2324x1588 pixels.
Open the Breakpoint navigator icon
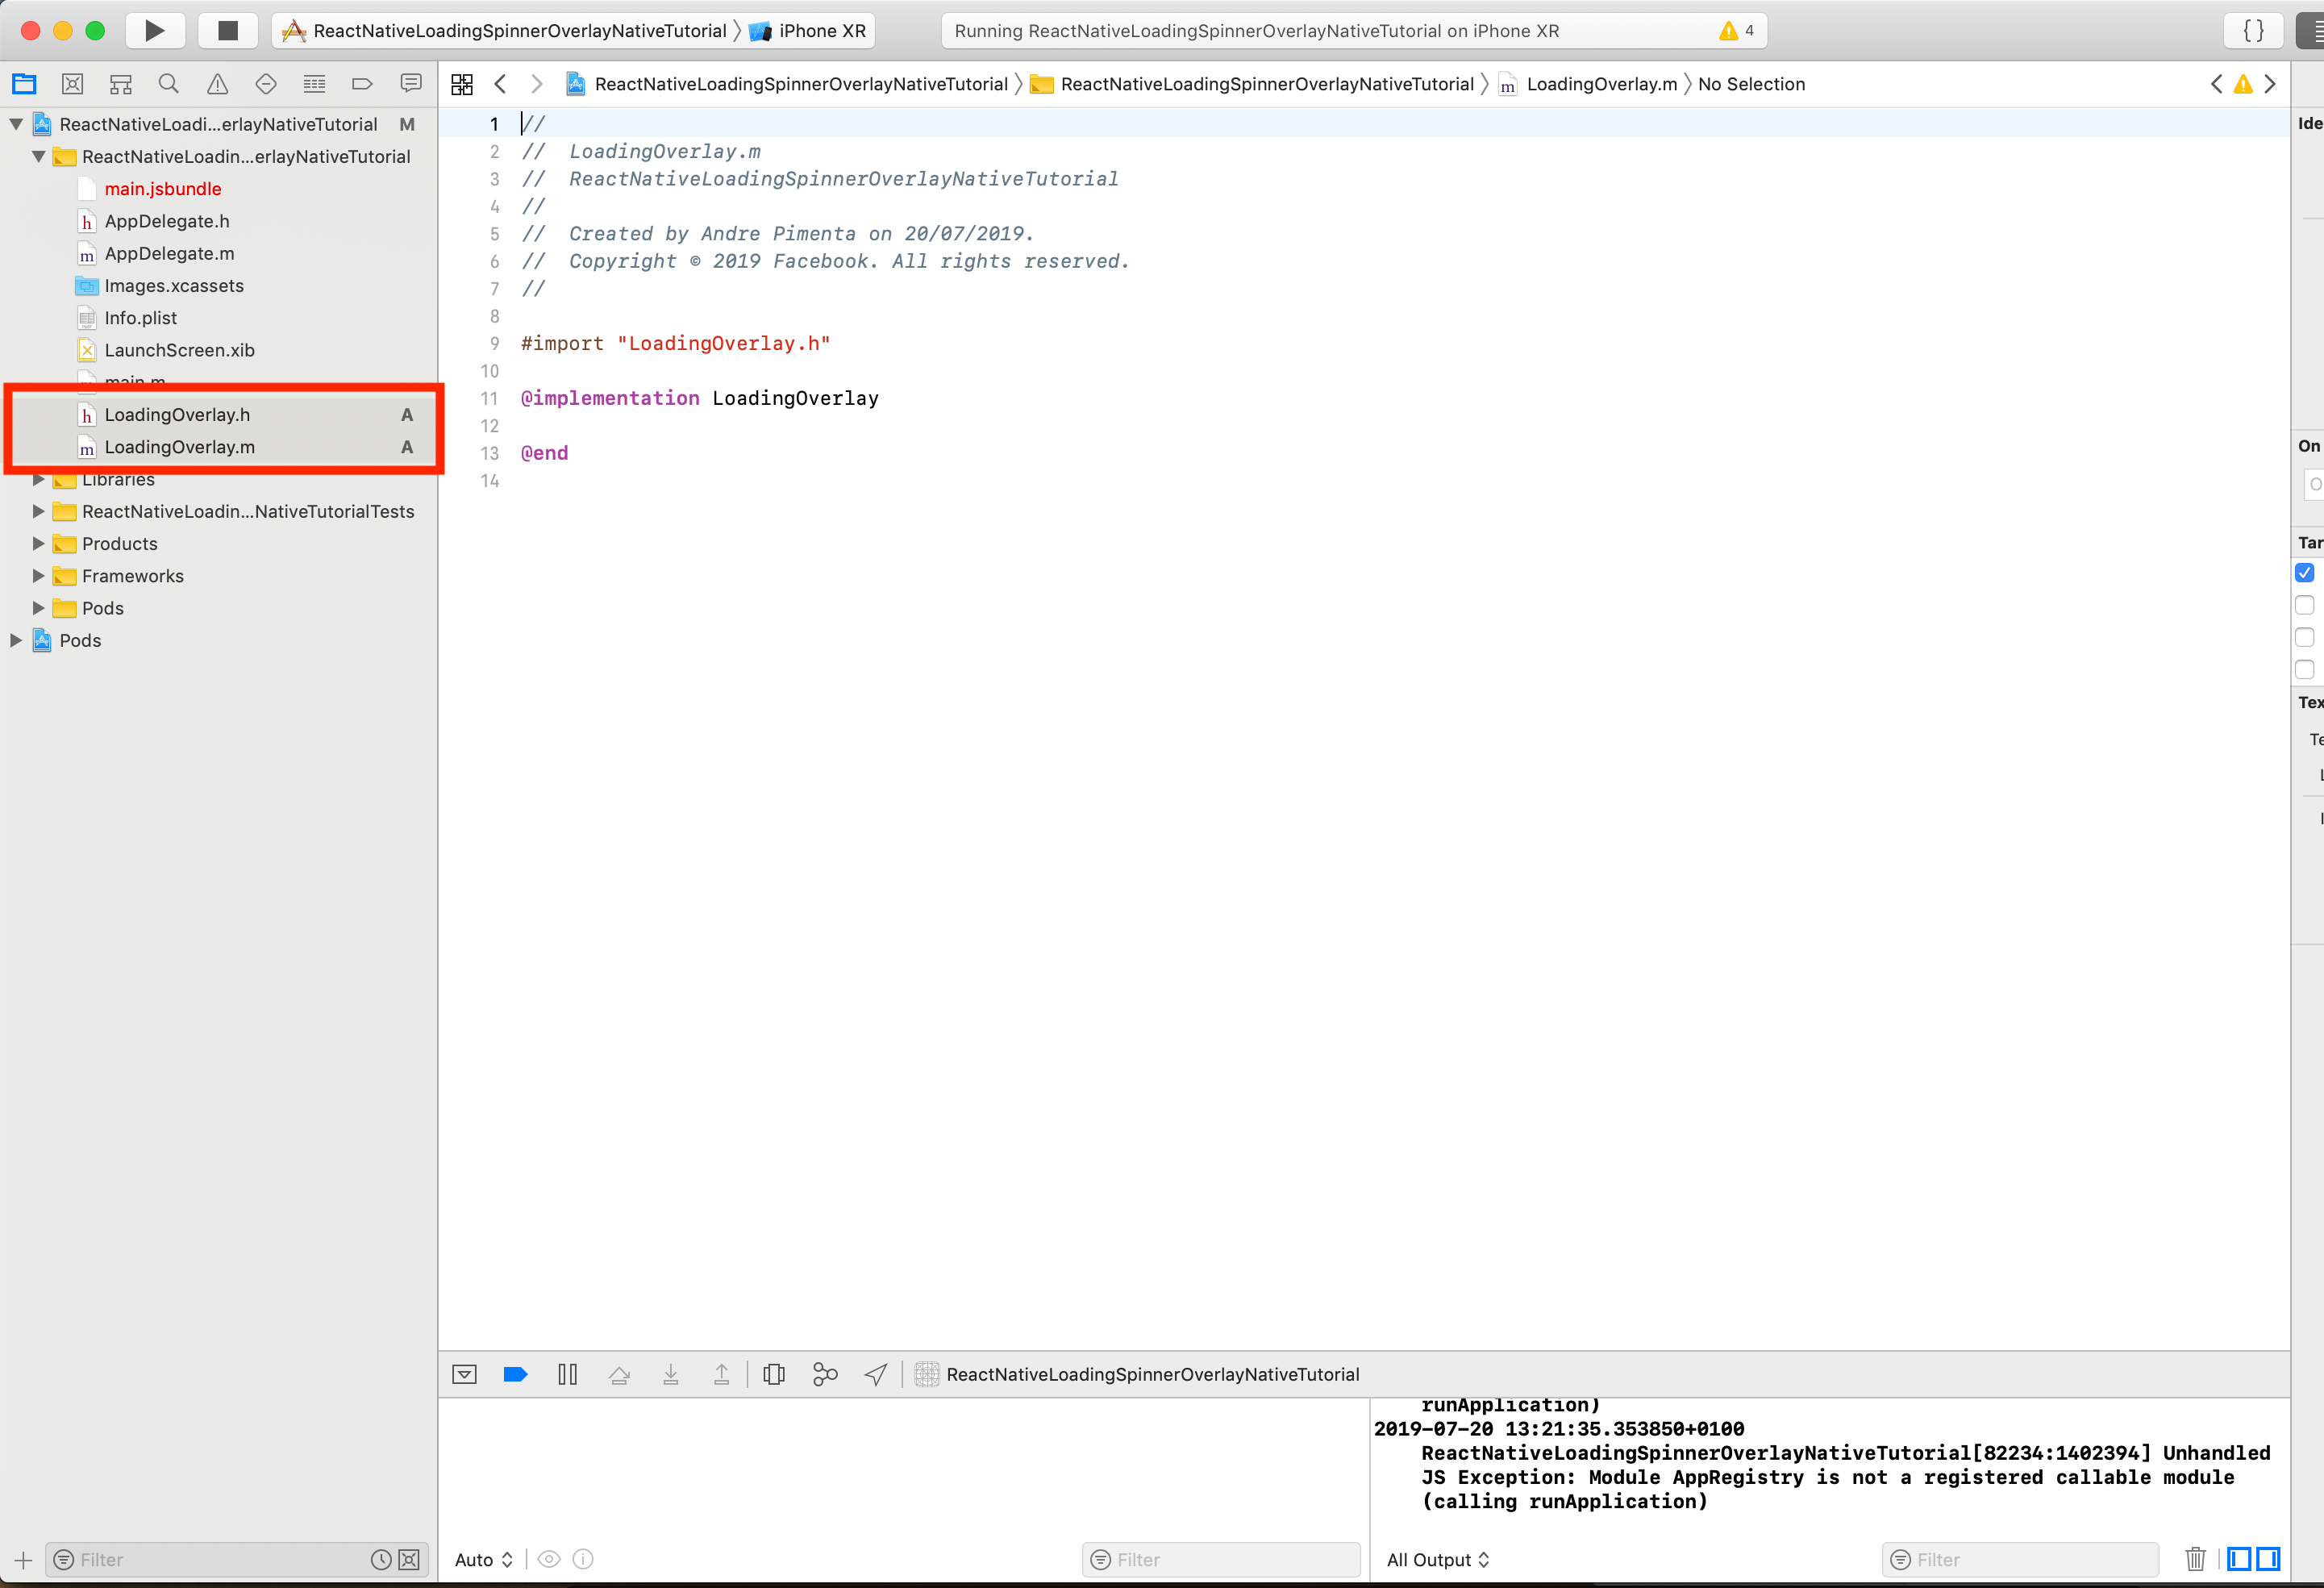pyautogui.click(x=362, y=84)
